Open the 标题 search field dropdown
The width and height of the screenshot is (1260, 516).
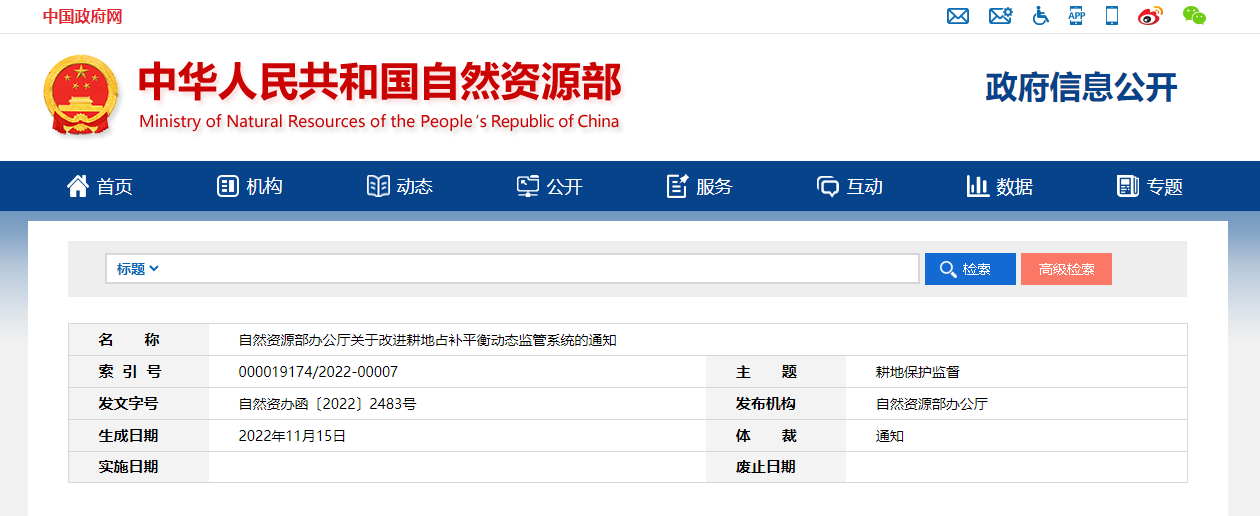(137, 269)
